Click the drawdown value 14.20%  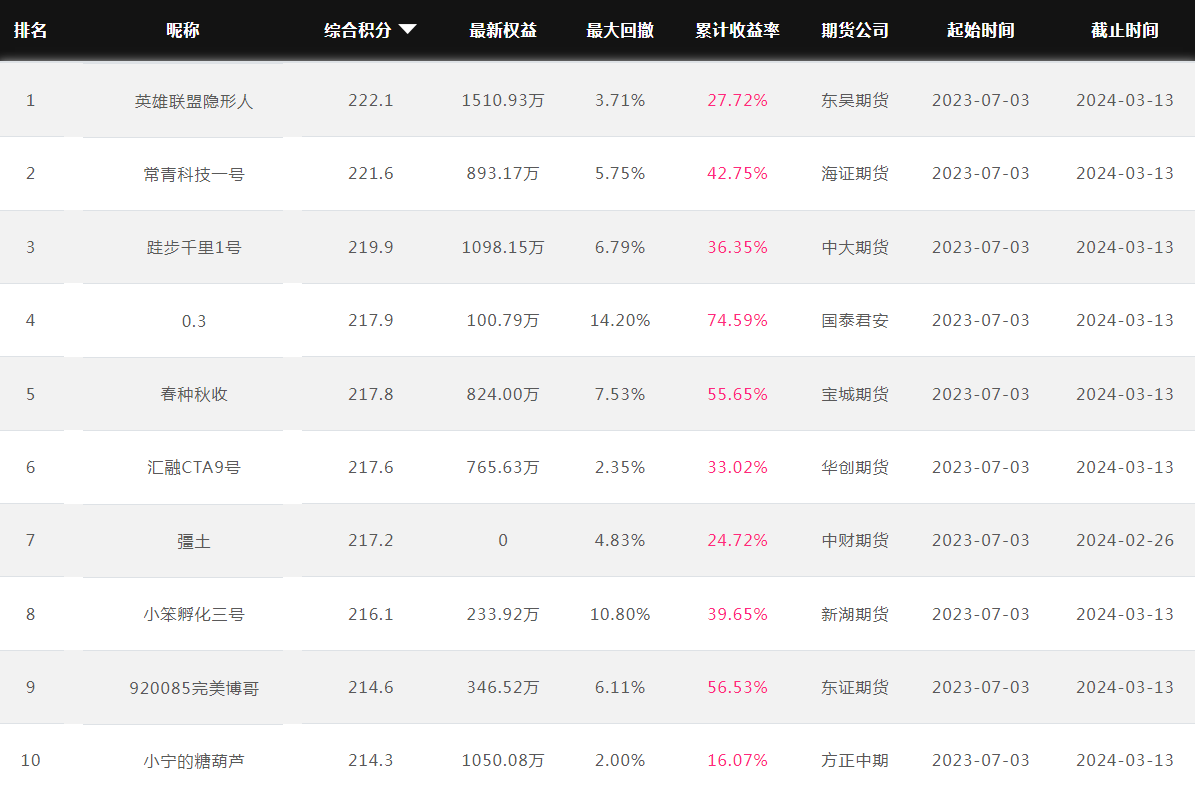coord(620,321)
